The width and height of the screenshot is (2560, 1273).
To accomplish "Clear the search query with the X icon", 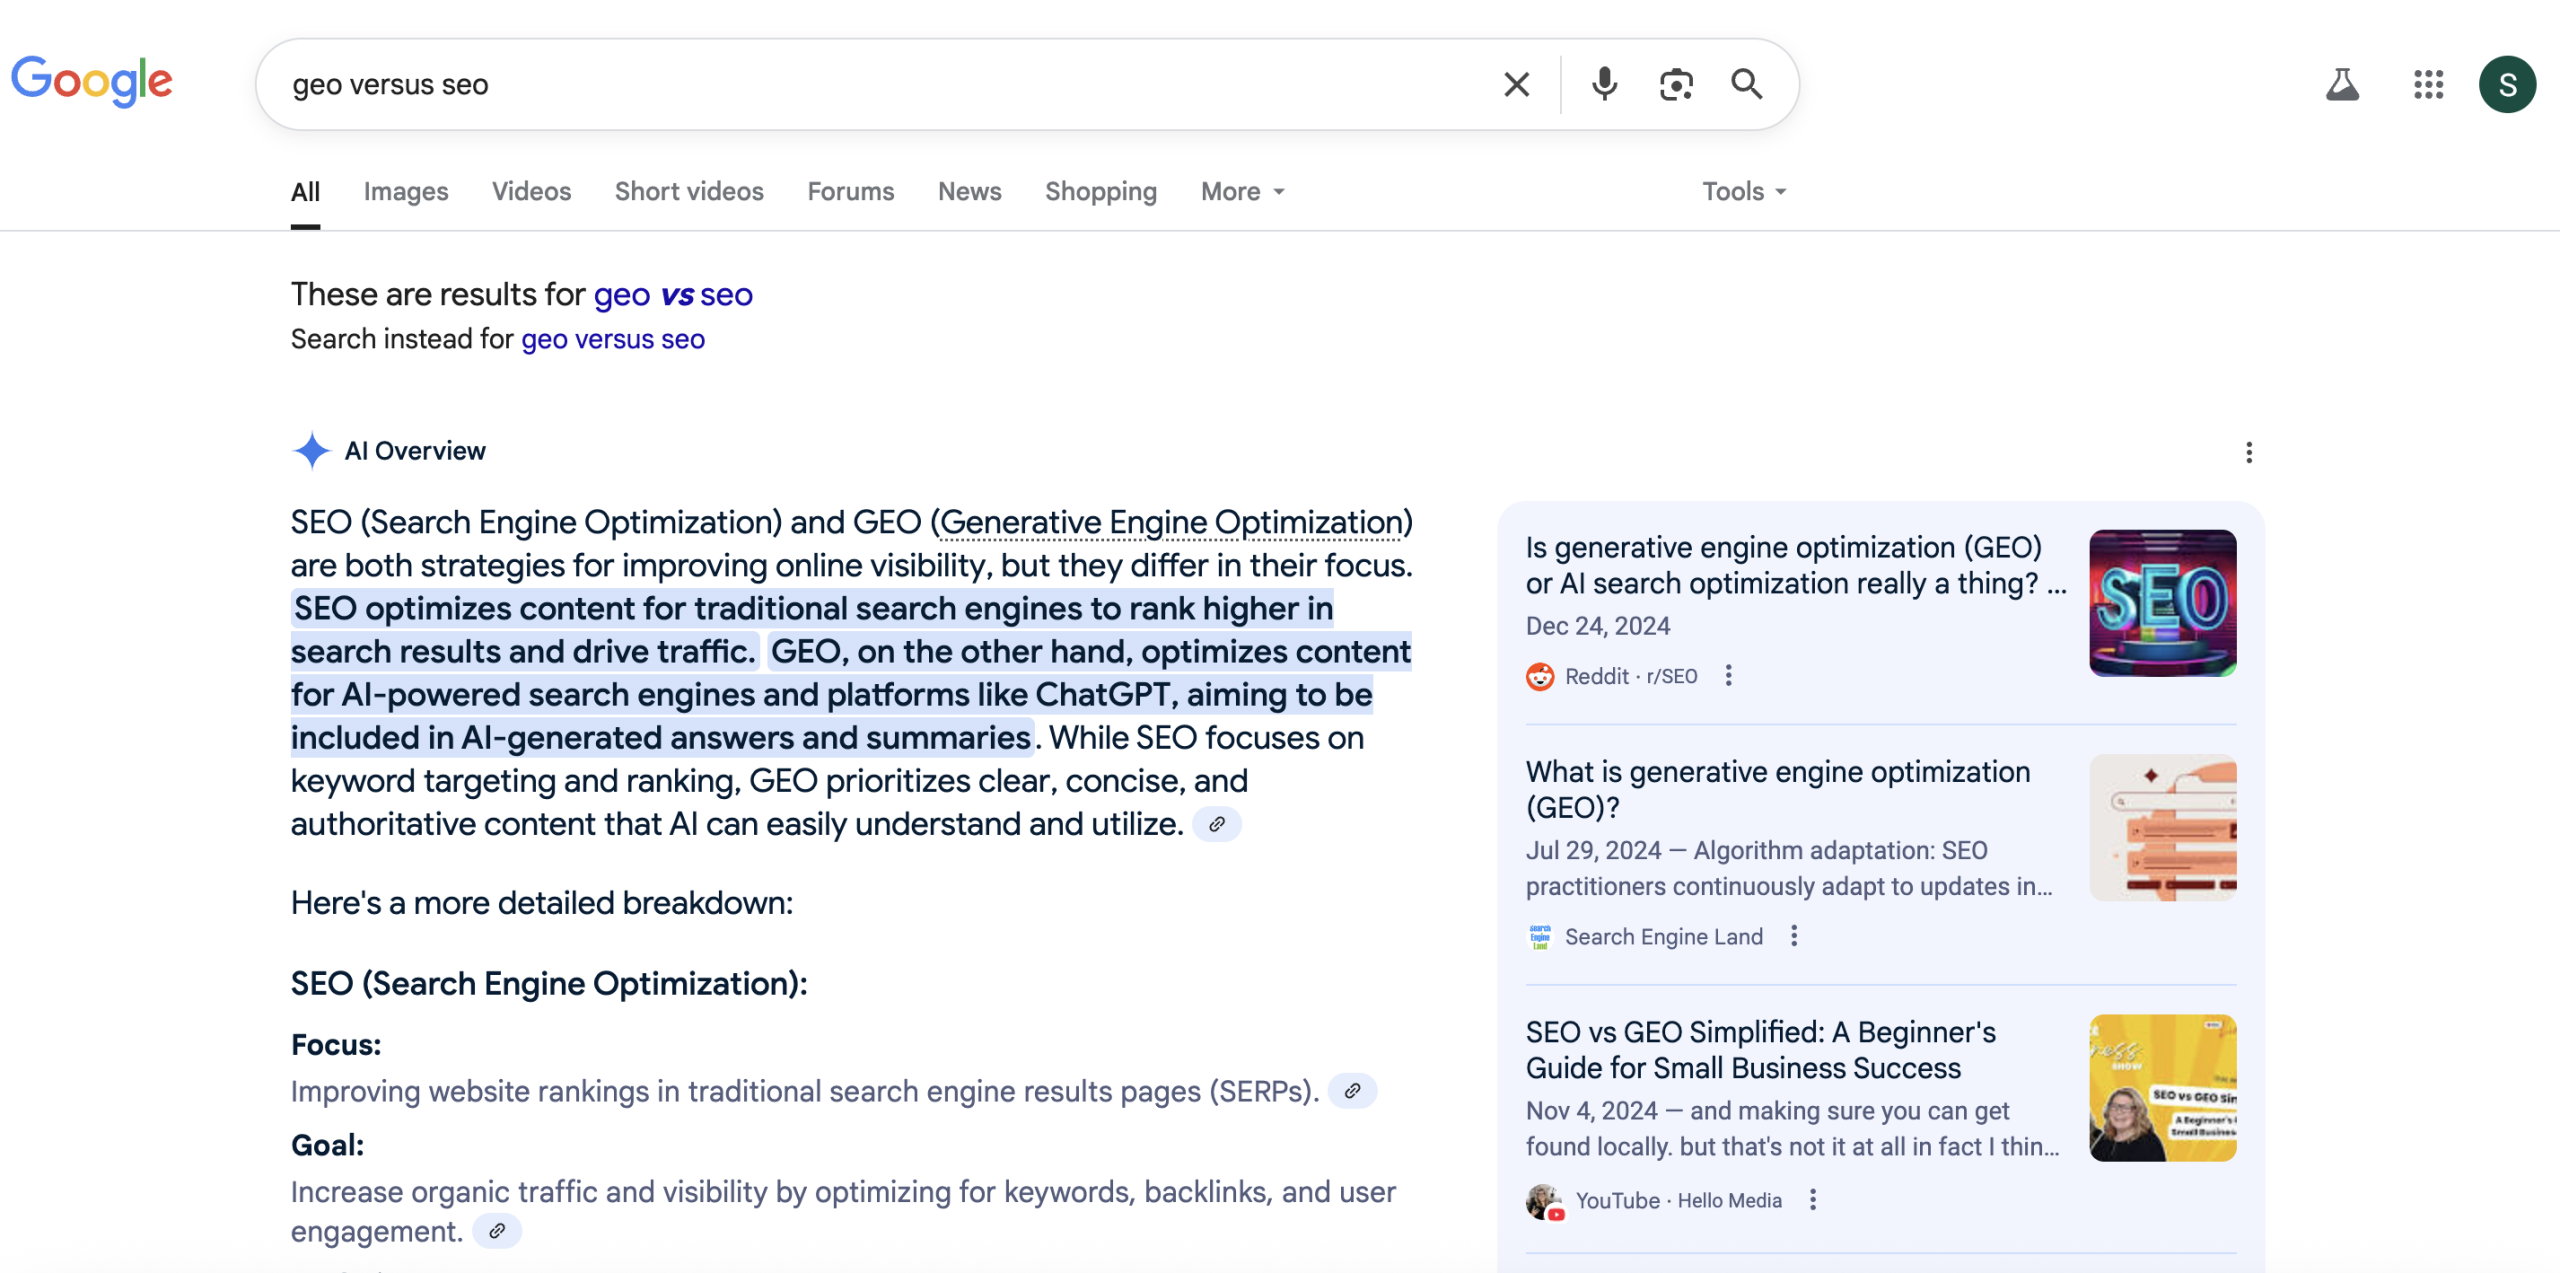I will pyautogui.click(x=1516, y=84).
